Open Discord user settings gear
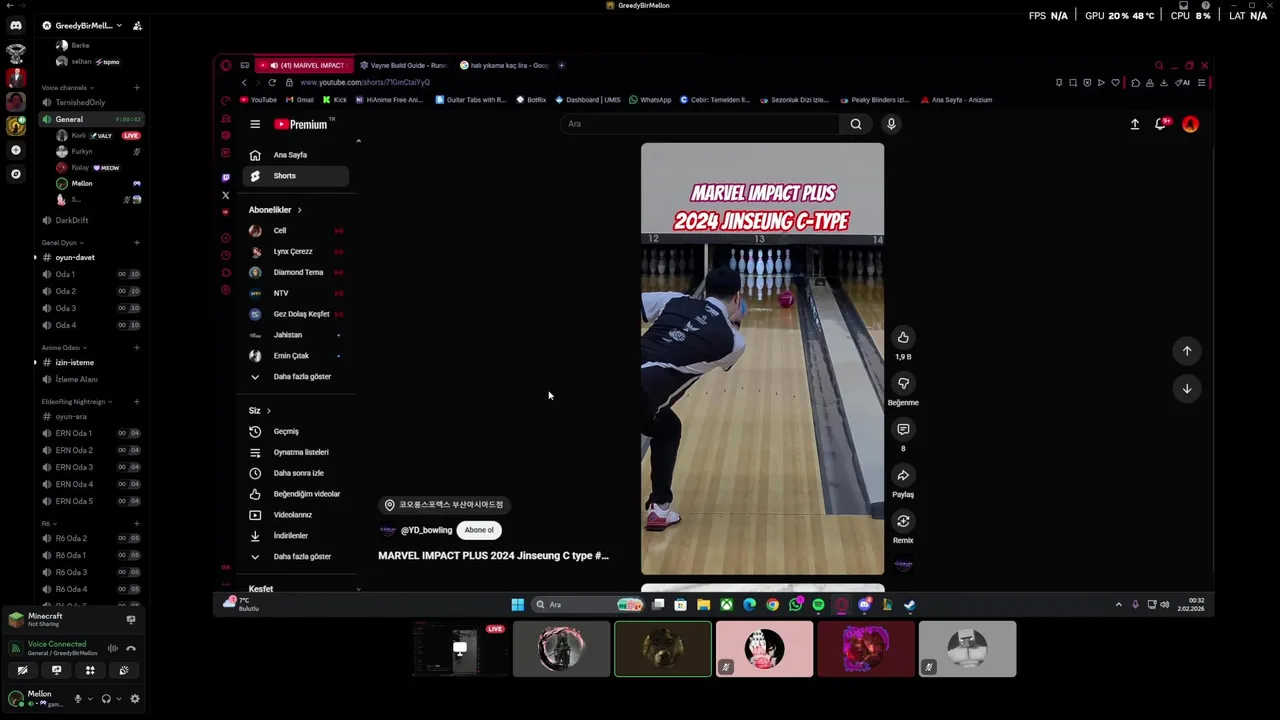This screenshot has width=1280, height=720. click(135, 699)
